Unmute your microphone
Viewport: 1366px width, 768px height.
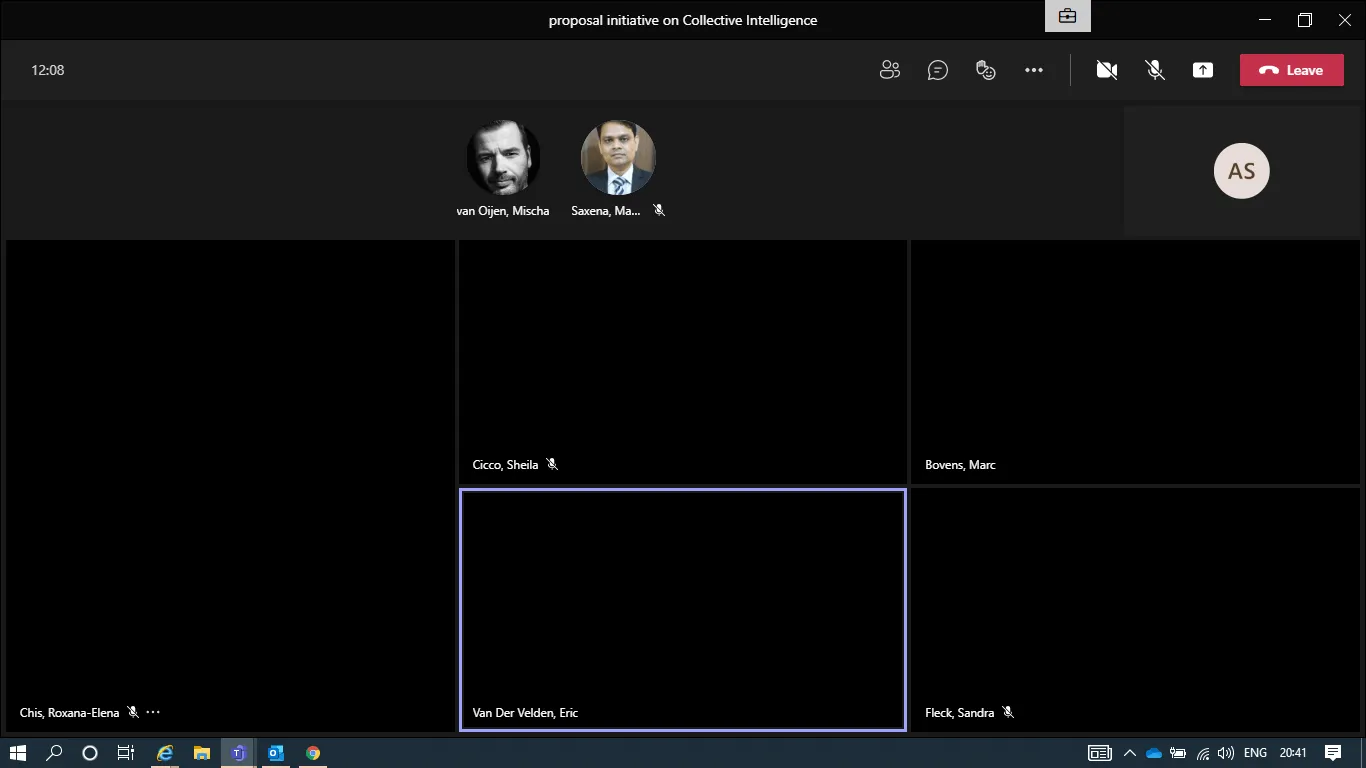point(1155,69)
